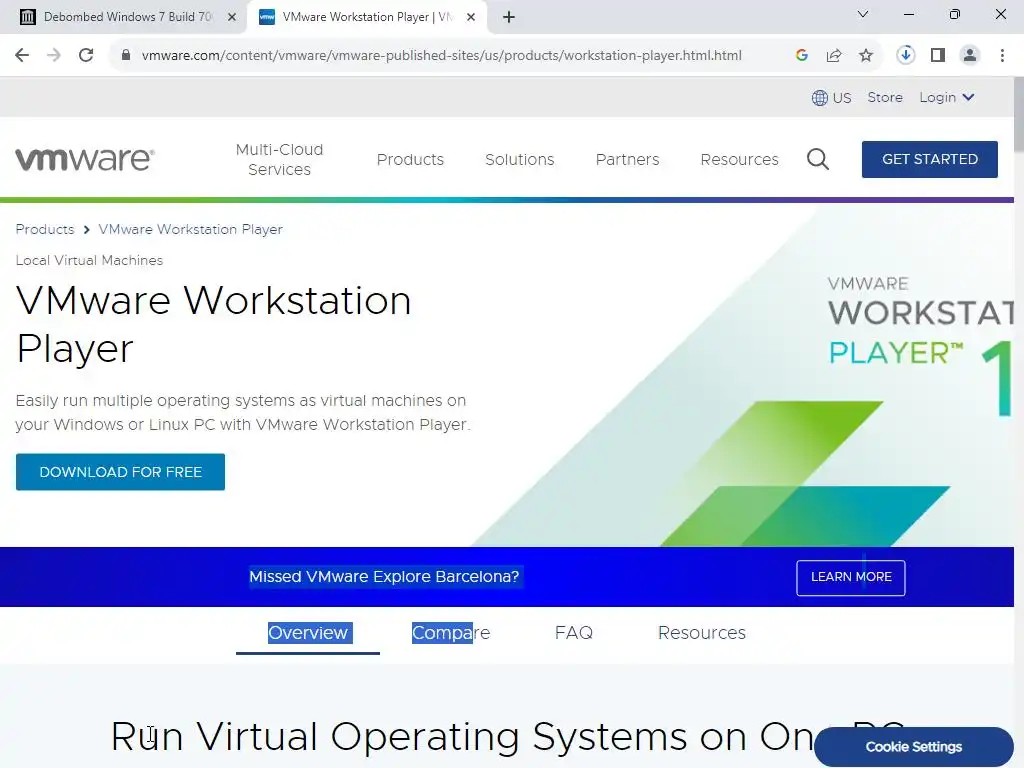Click the page vertical scrollbar thumb

[1019, 114]
